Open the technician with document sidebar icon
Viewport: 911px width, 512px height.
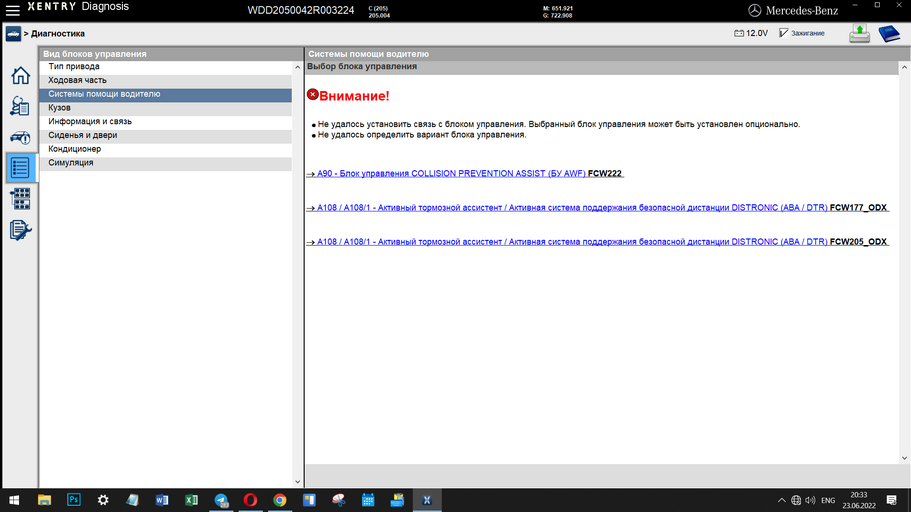point(20,106)
